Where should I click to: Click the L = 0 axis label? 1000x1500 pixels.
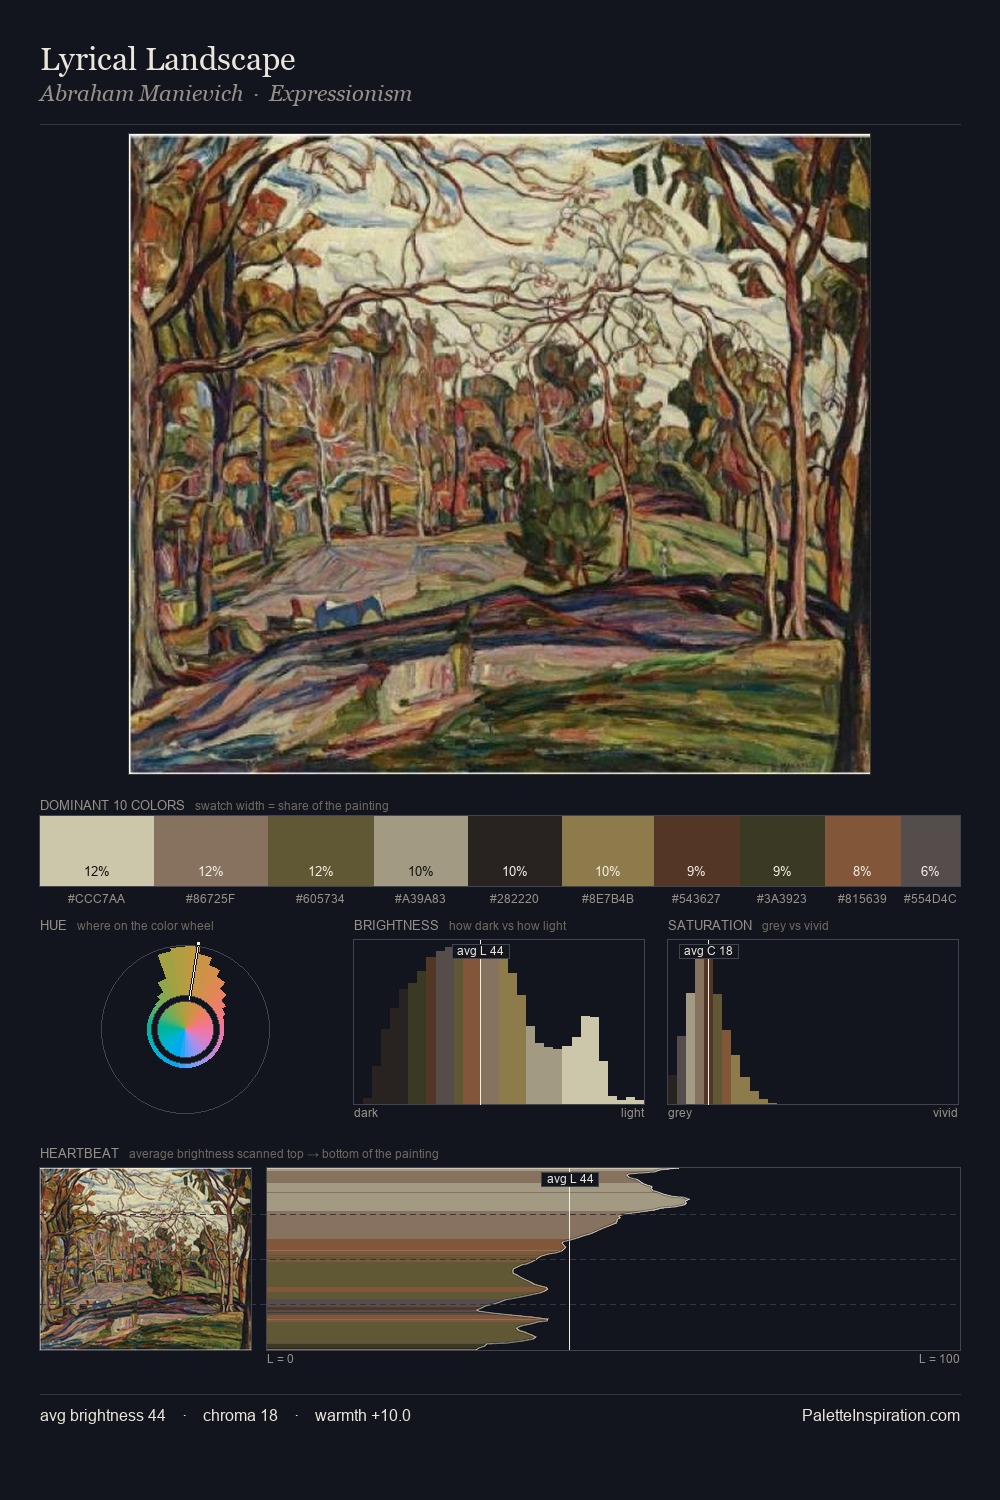280,1359
